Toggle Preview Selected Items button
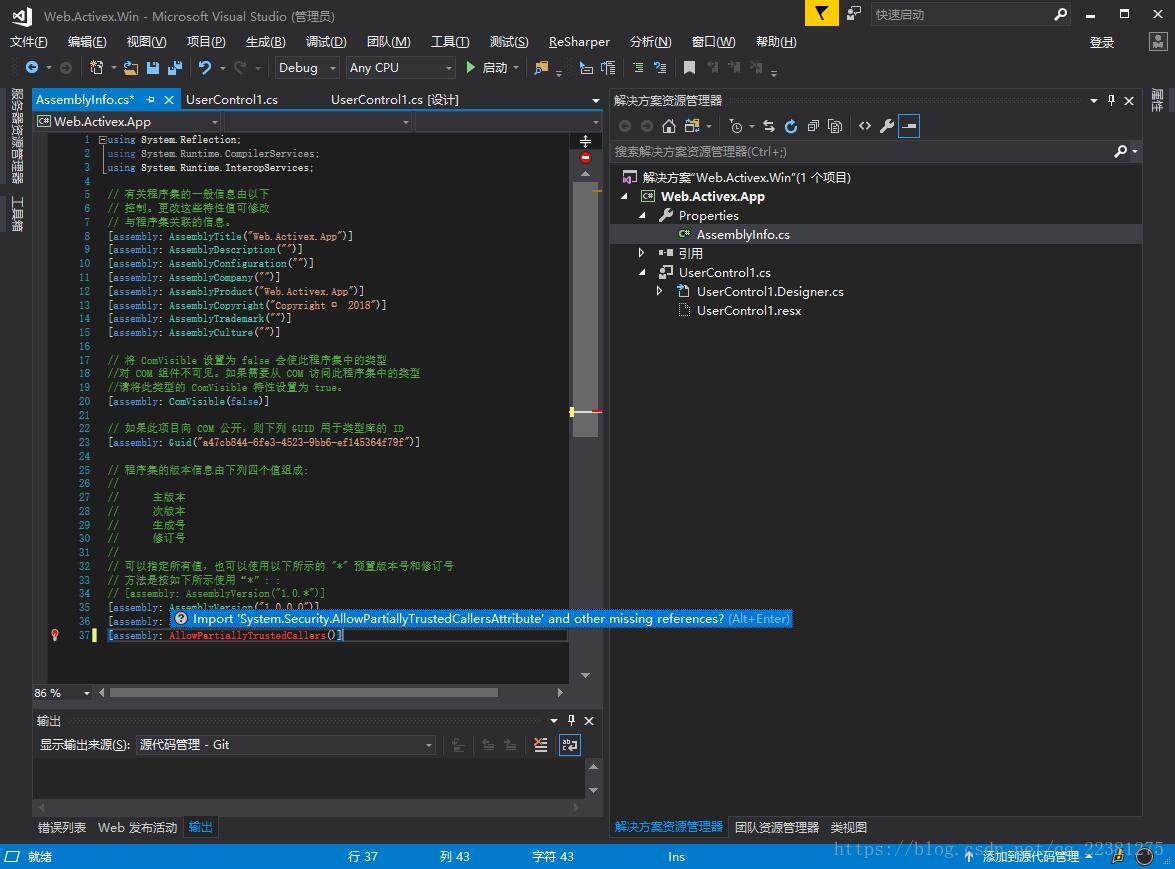Viewport: 1175px width, 869px height. point(909,126)
